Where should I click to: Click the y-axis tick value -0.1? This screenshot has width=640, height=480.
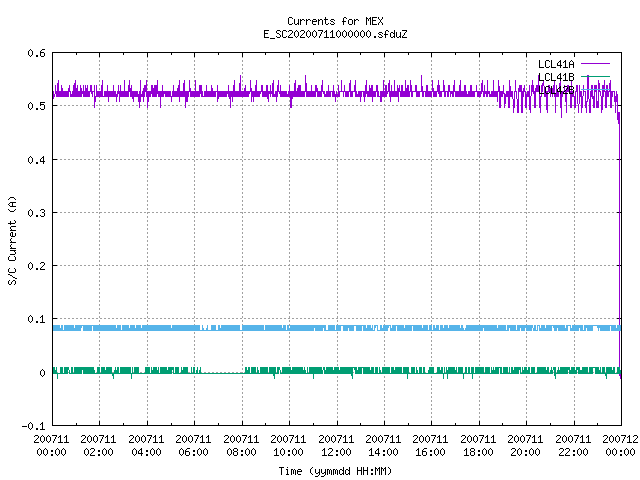tap(33, 426)
